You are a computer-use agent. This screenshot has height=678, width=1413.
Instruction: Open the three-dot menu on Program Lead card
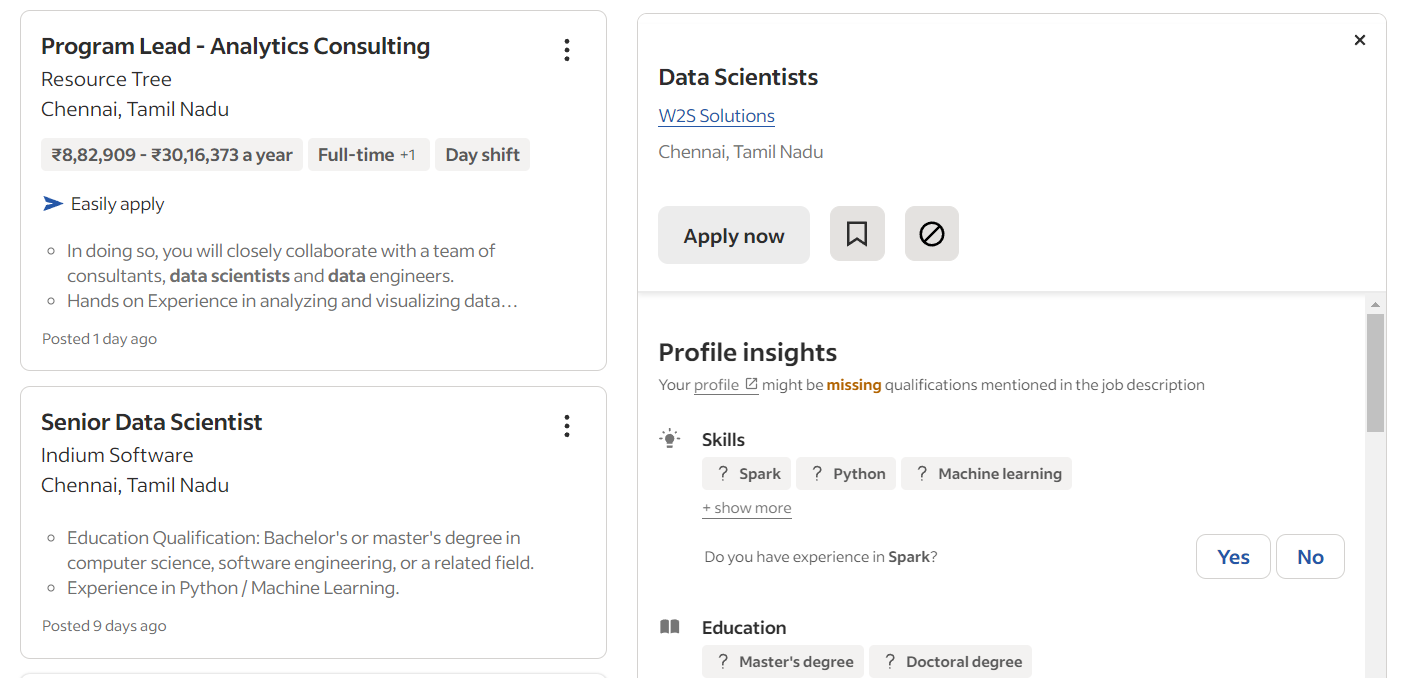tap(566, 49)
